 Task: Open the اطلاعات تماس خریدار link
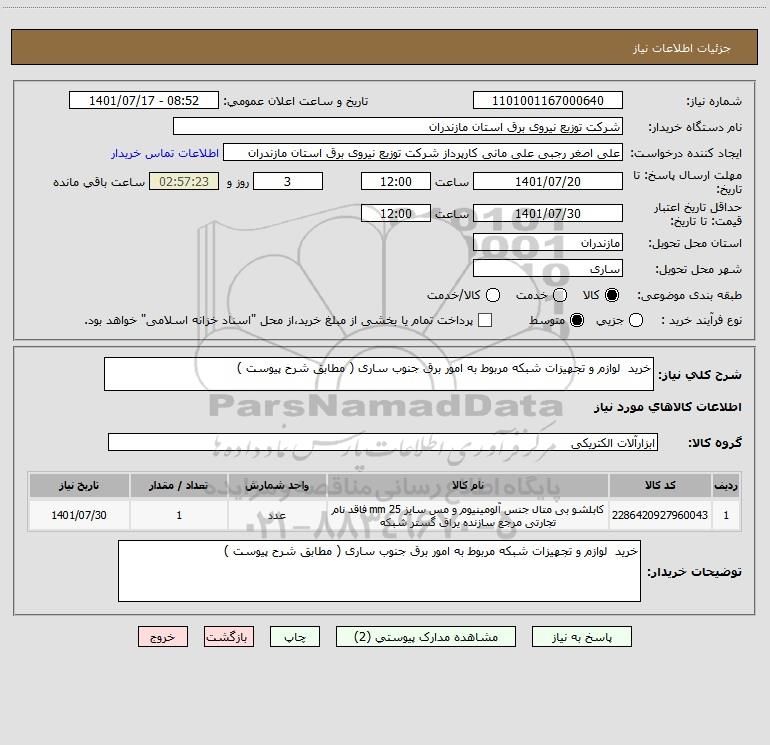[x=165, y=153]
